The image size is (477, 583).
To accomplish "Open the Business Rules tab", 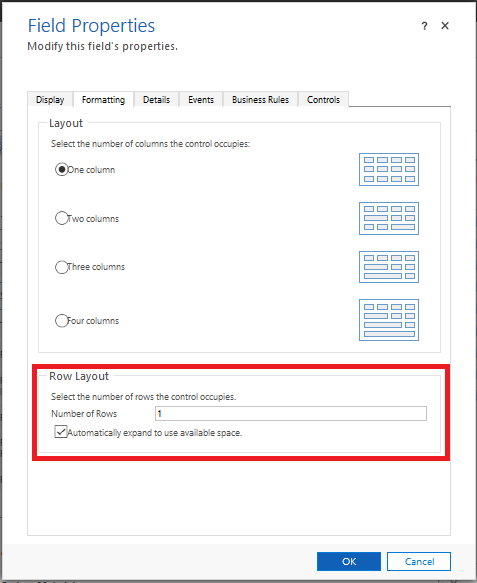I will (x=260, y=100).
